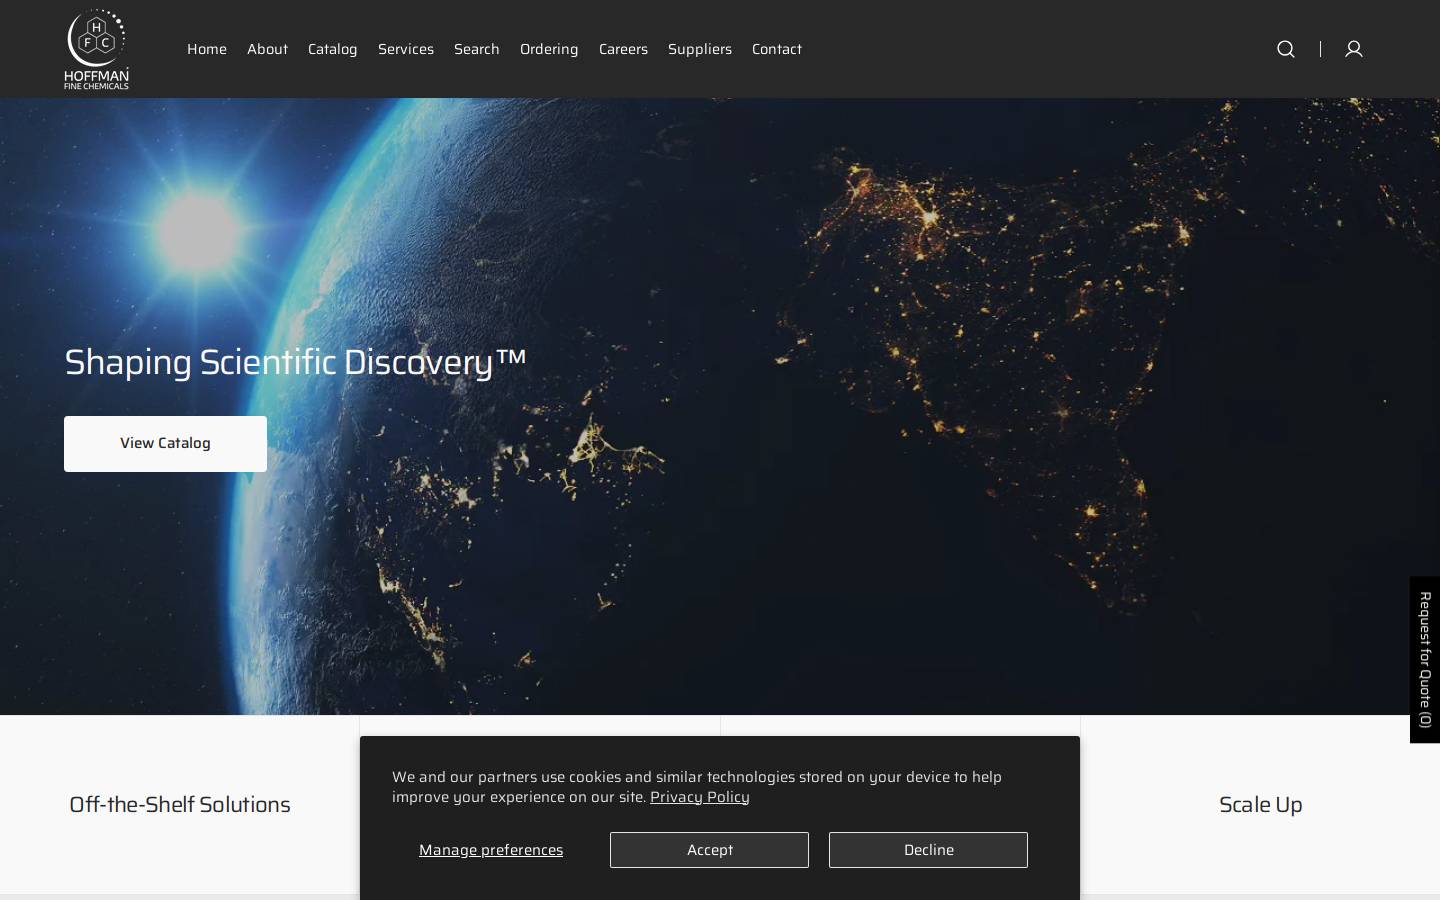Accept cookies in the banner
The height and width of the screenshot is (900, 1440).
coord(709,850)
